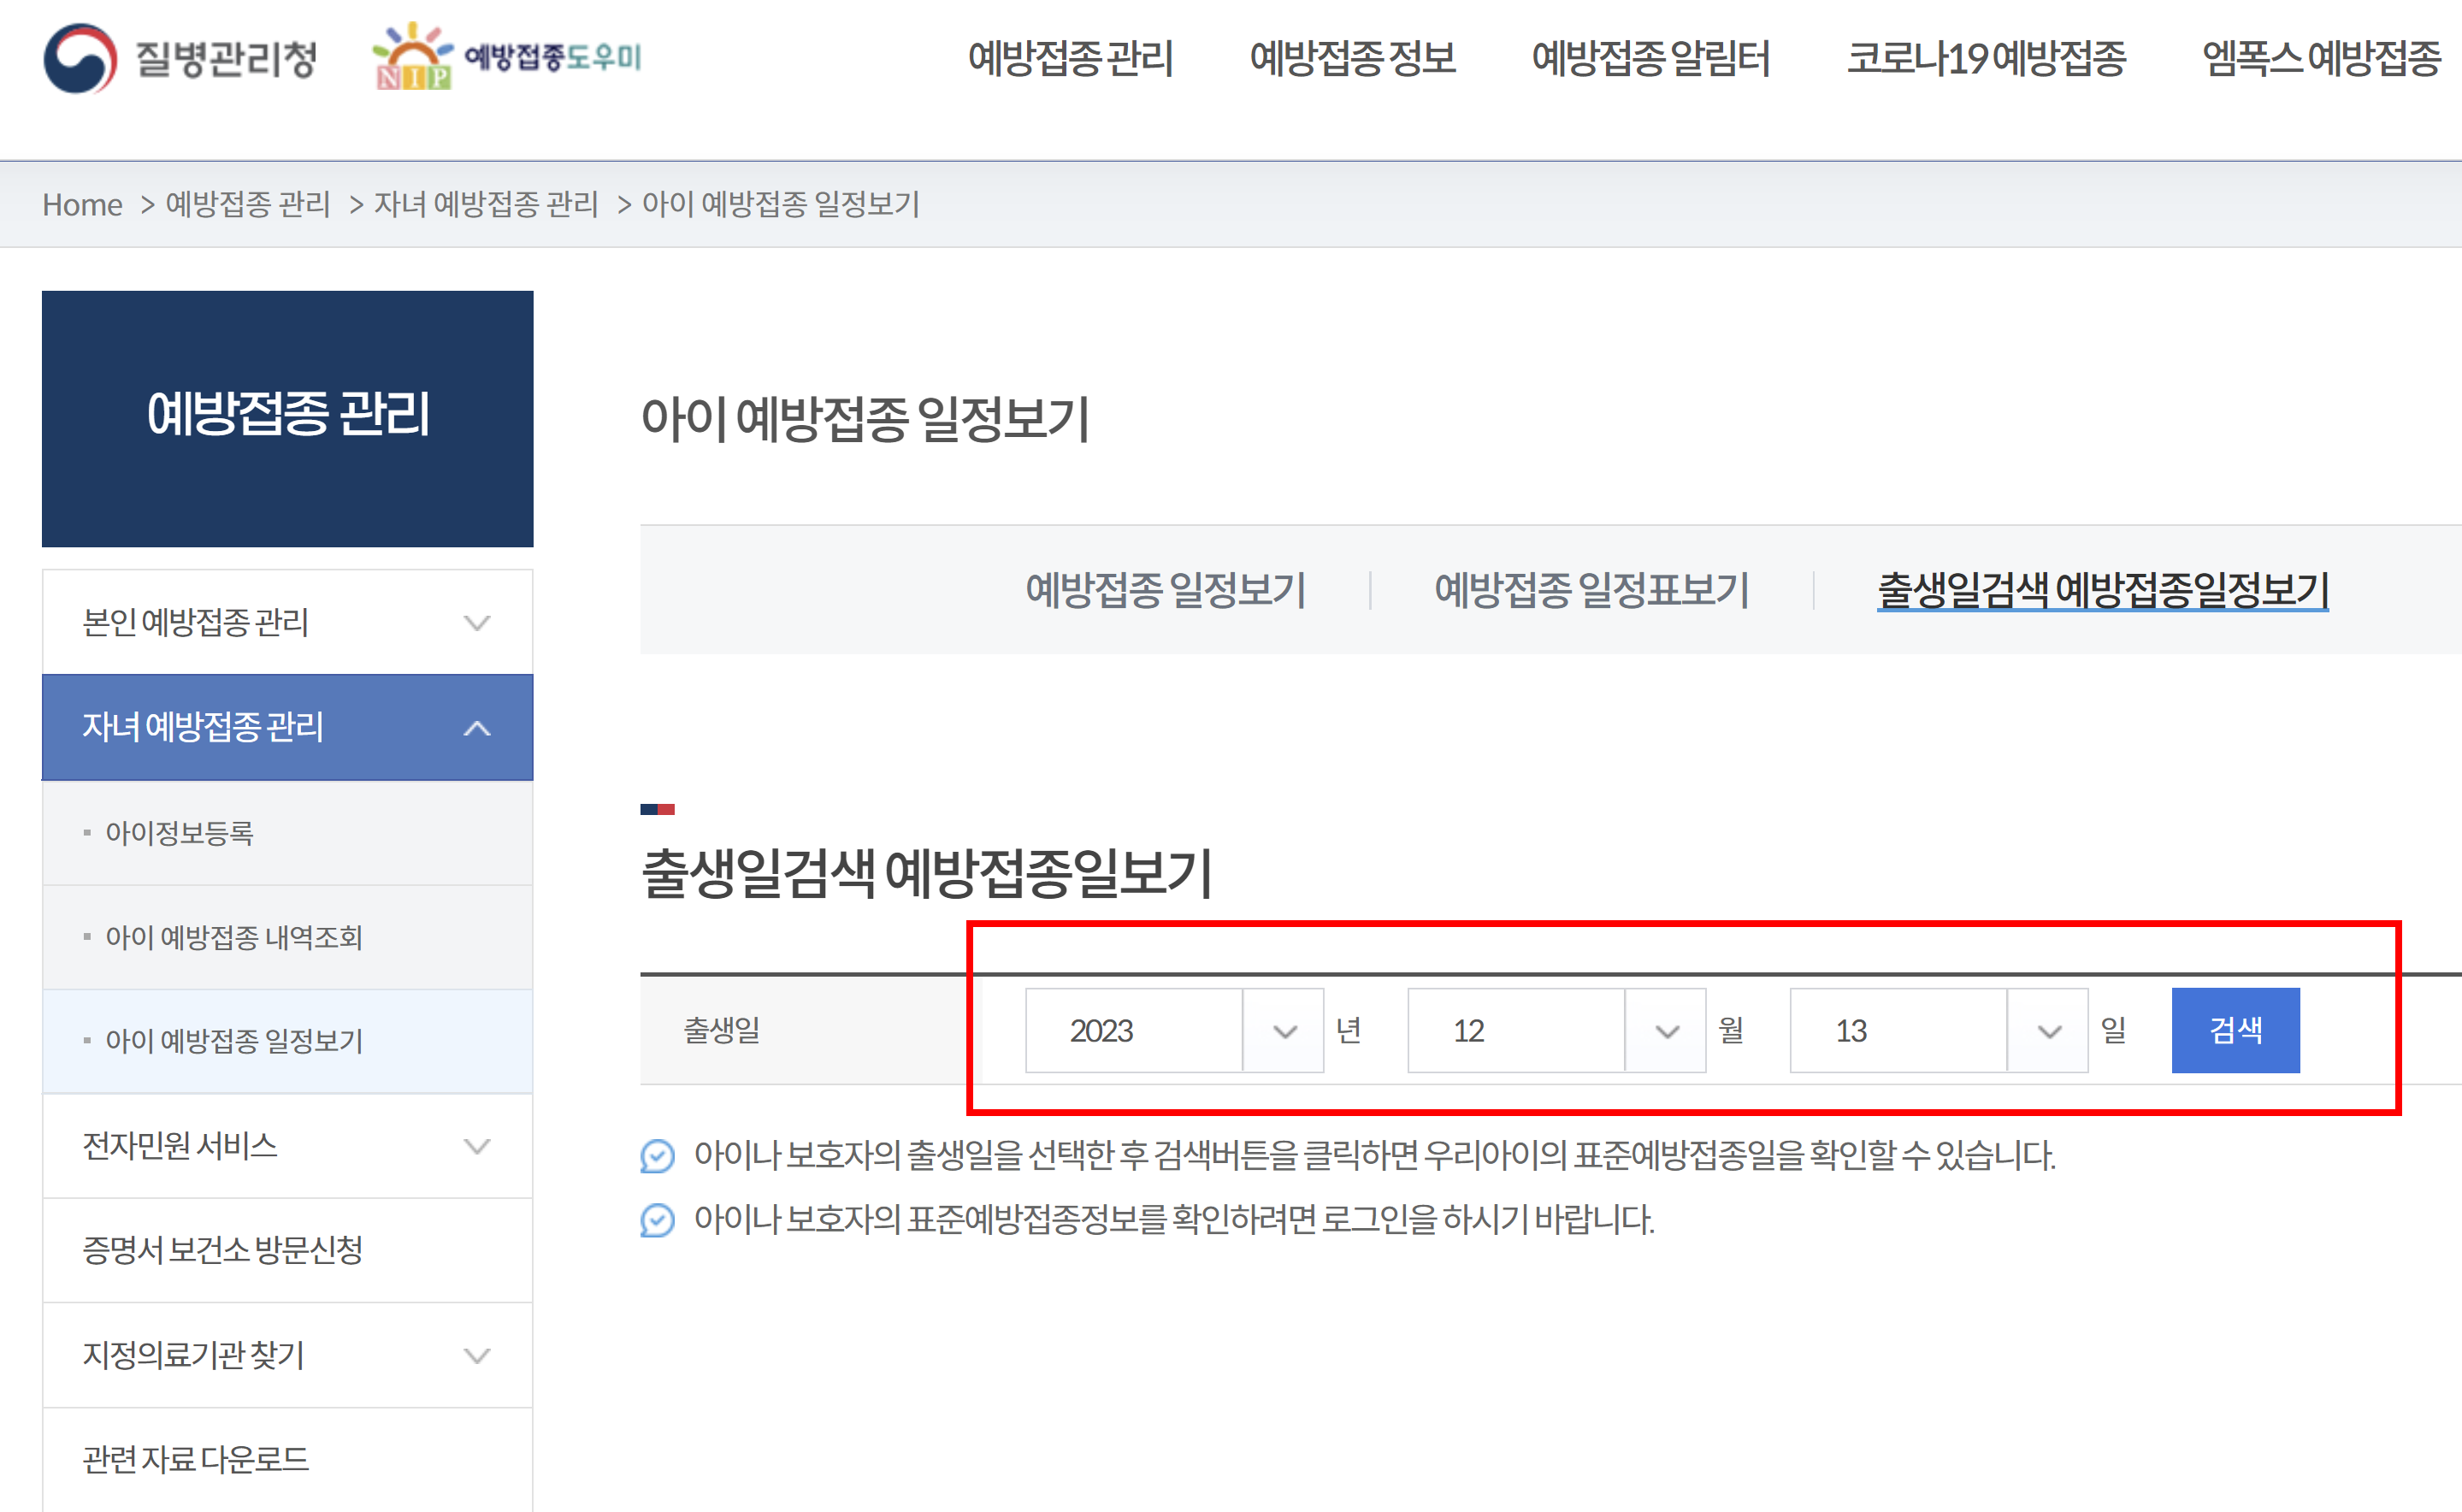Select 출생일검색 예방접종일정보기 tab
2462x1512 pixels.
[x=2103, y=590]
